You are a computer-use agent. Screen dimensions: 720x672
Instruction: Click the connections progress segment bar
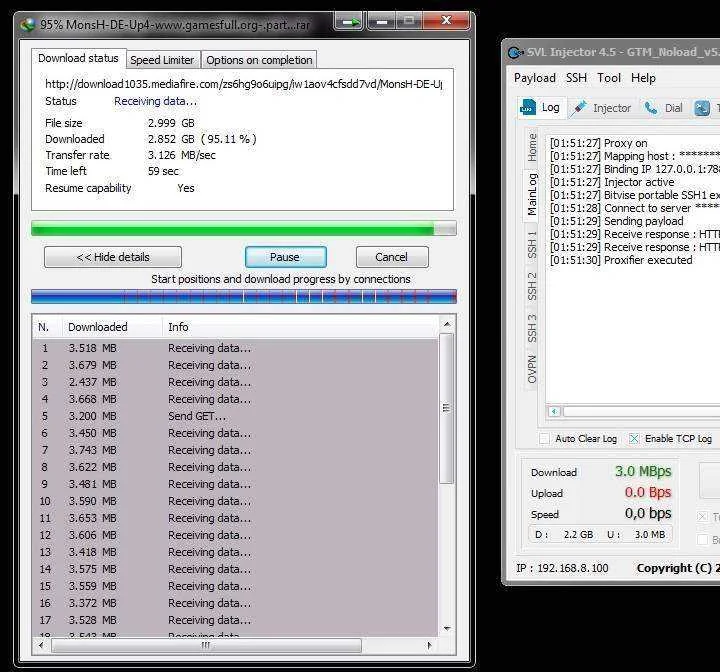[244, 297]
